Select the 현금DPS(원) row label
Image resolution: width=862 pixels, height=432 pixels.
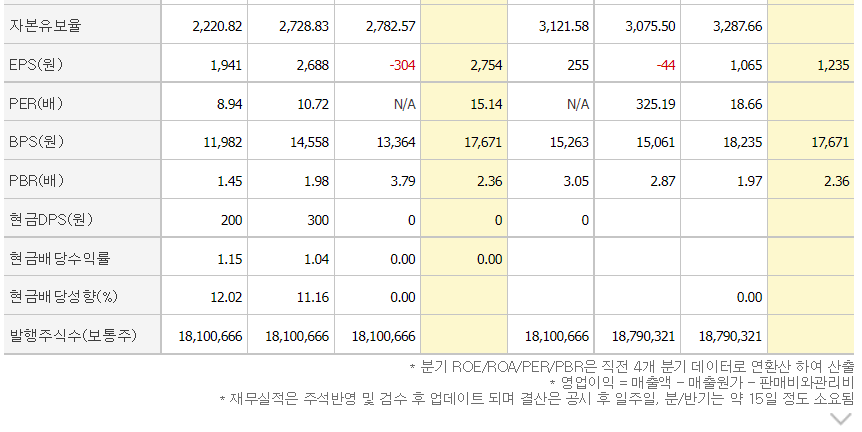(x=51, y=220)
